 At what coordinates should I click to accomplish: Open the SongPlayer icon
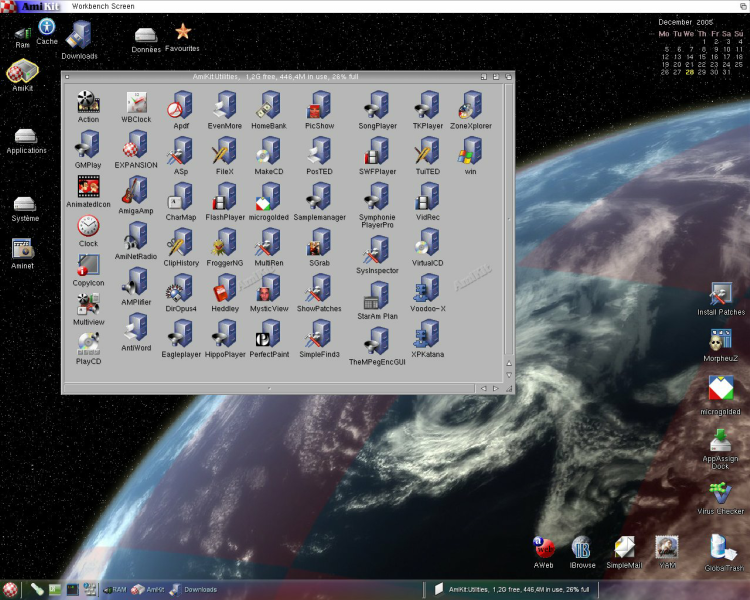pyautogui.click(x=377, y=105)
